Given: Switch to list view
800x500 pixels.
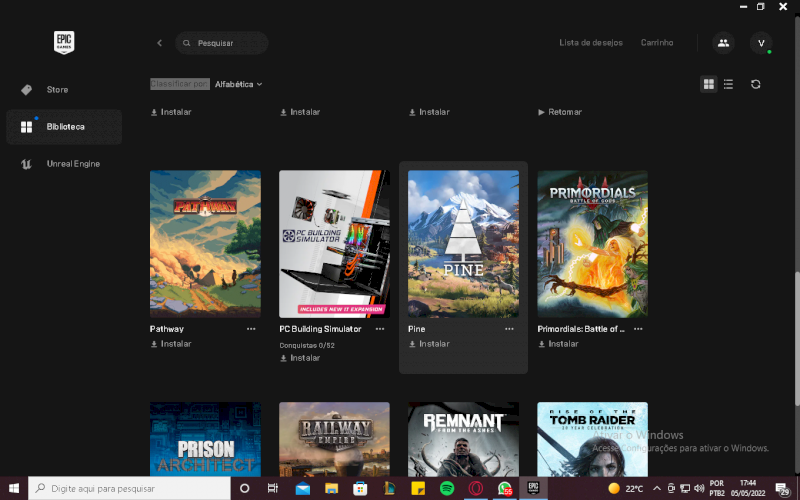Looking at the screenshot, I should click(728, 84).
